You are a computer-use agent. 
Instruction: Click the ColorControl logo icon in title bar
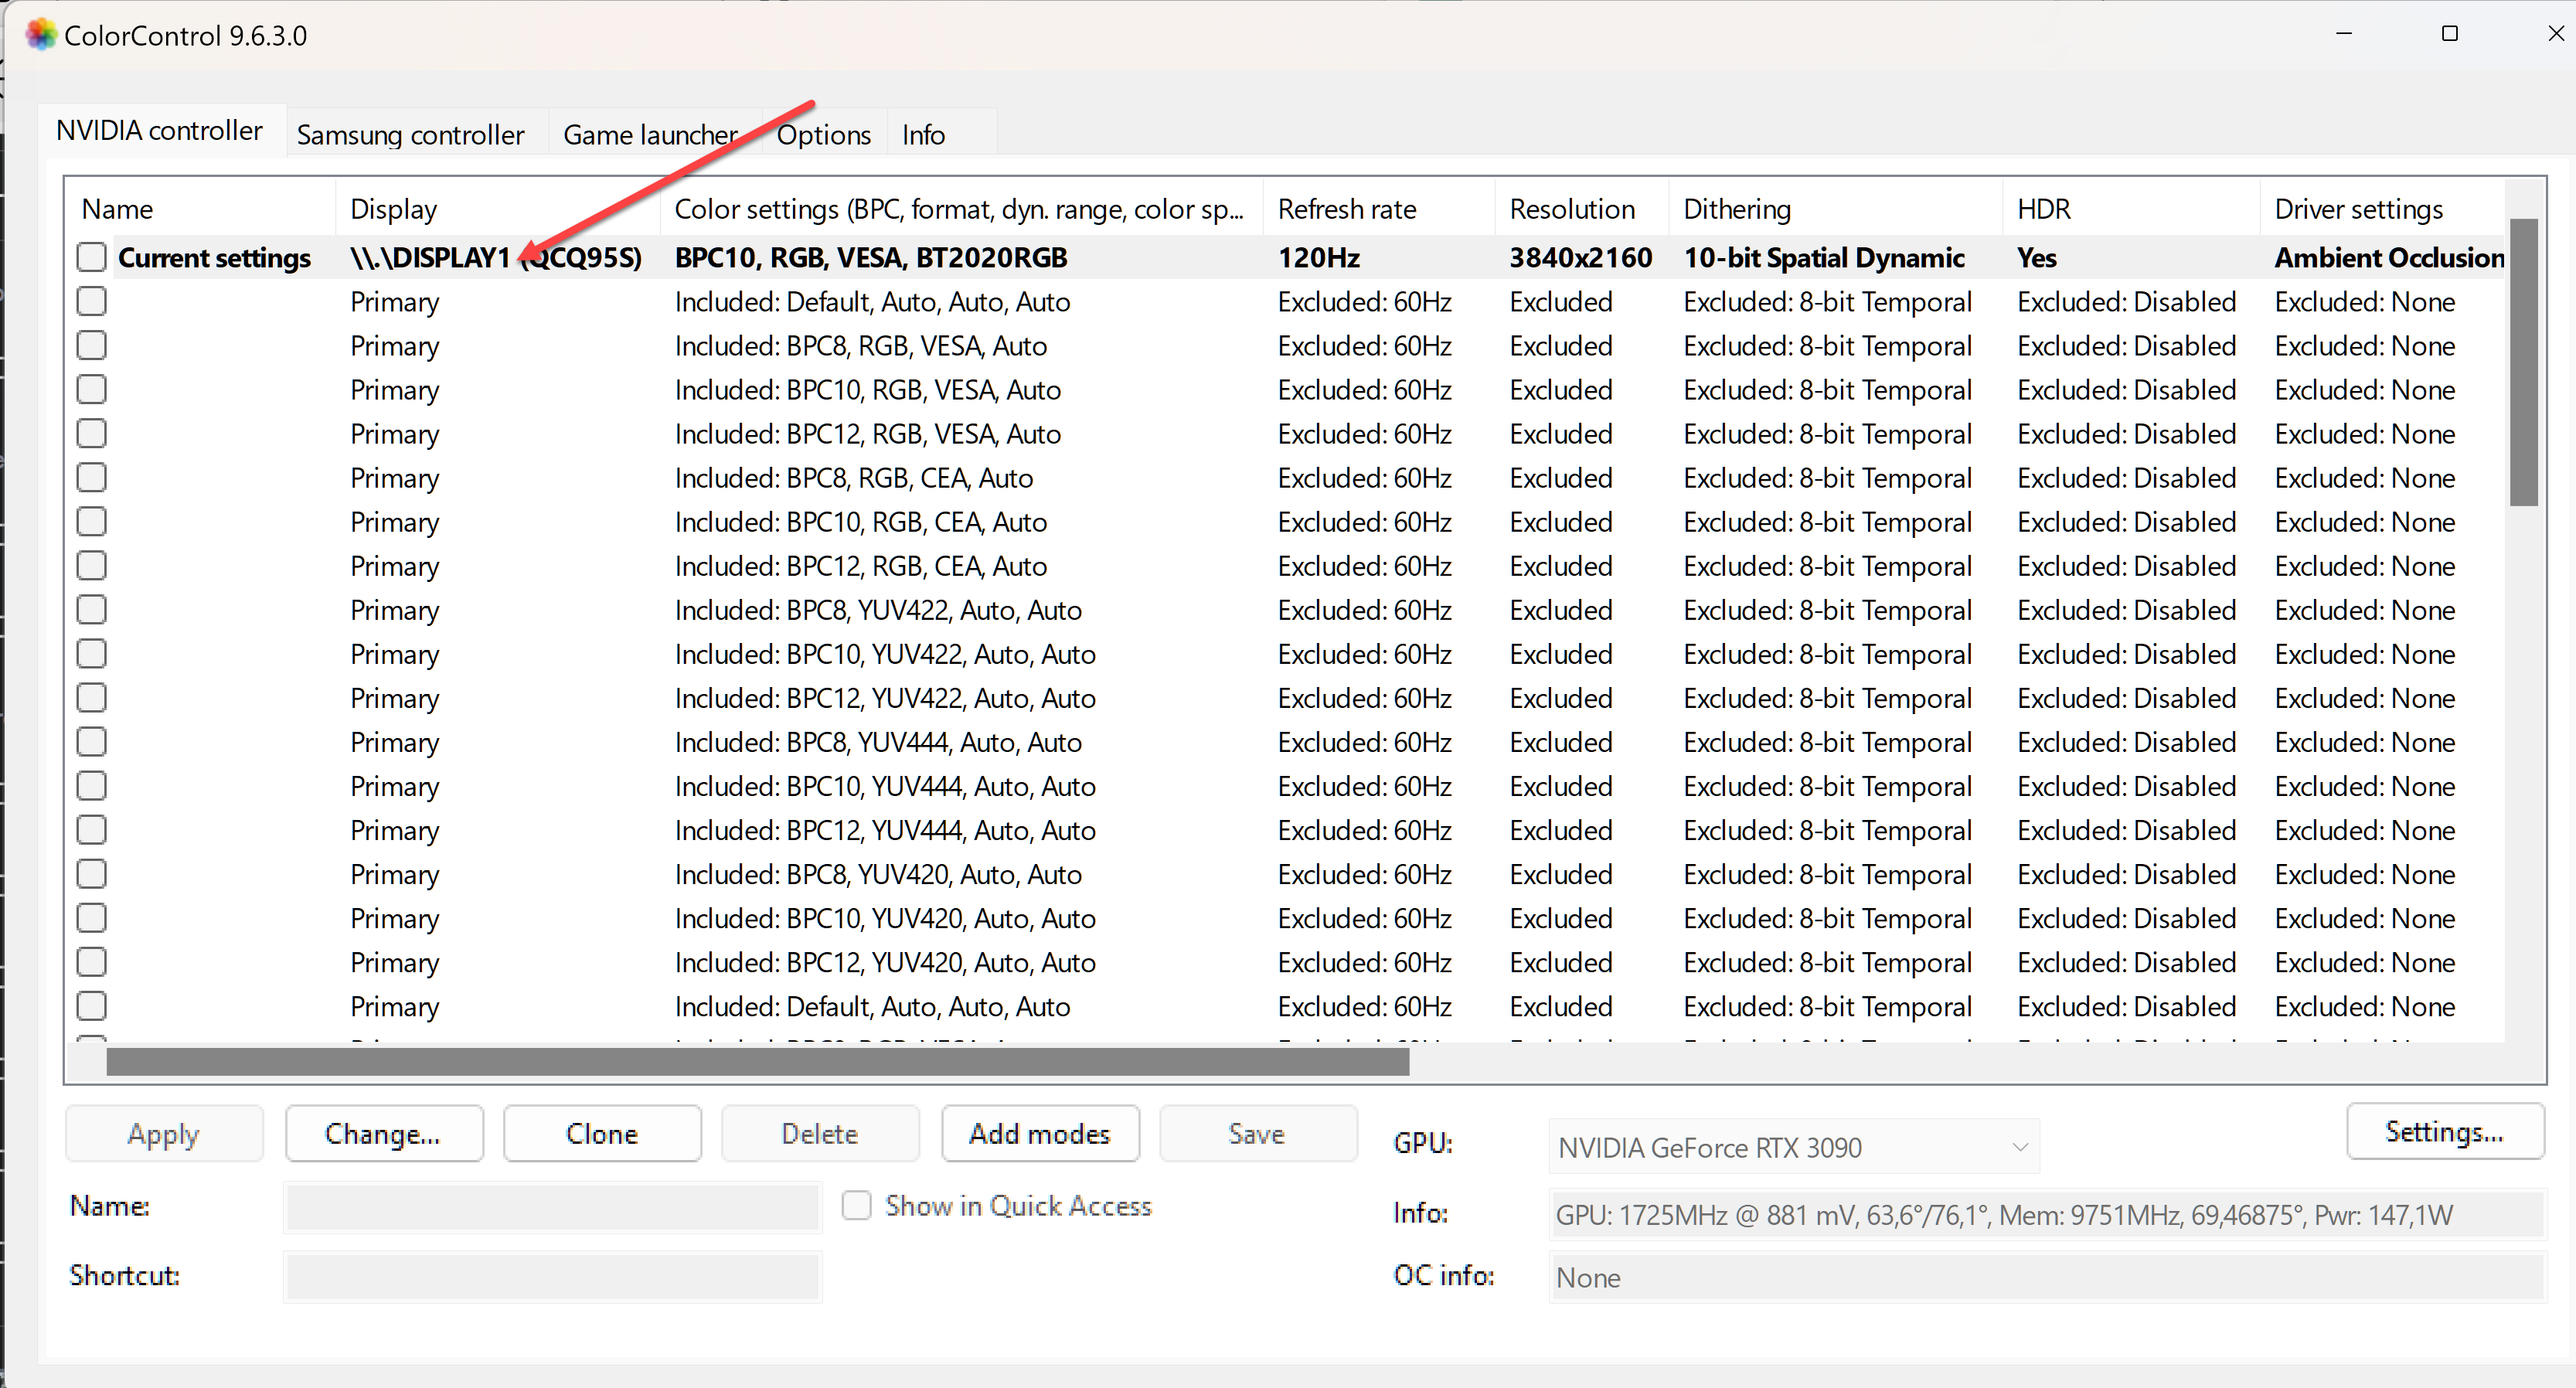pyautogui.click(x=40, y=34)
